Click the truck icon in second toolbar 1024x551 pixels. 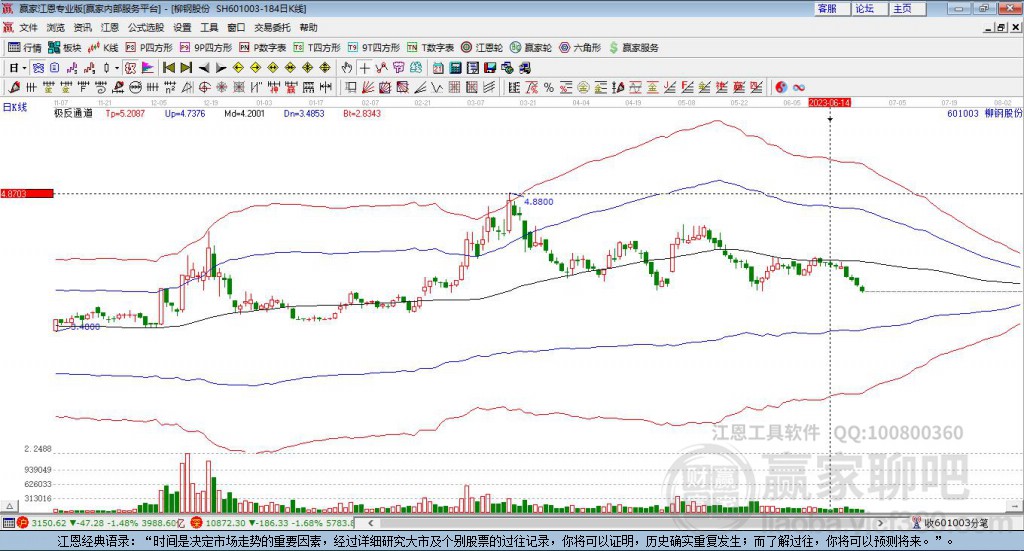524,67
